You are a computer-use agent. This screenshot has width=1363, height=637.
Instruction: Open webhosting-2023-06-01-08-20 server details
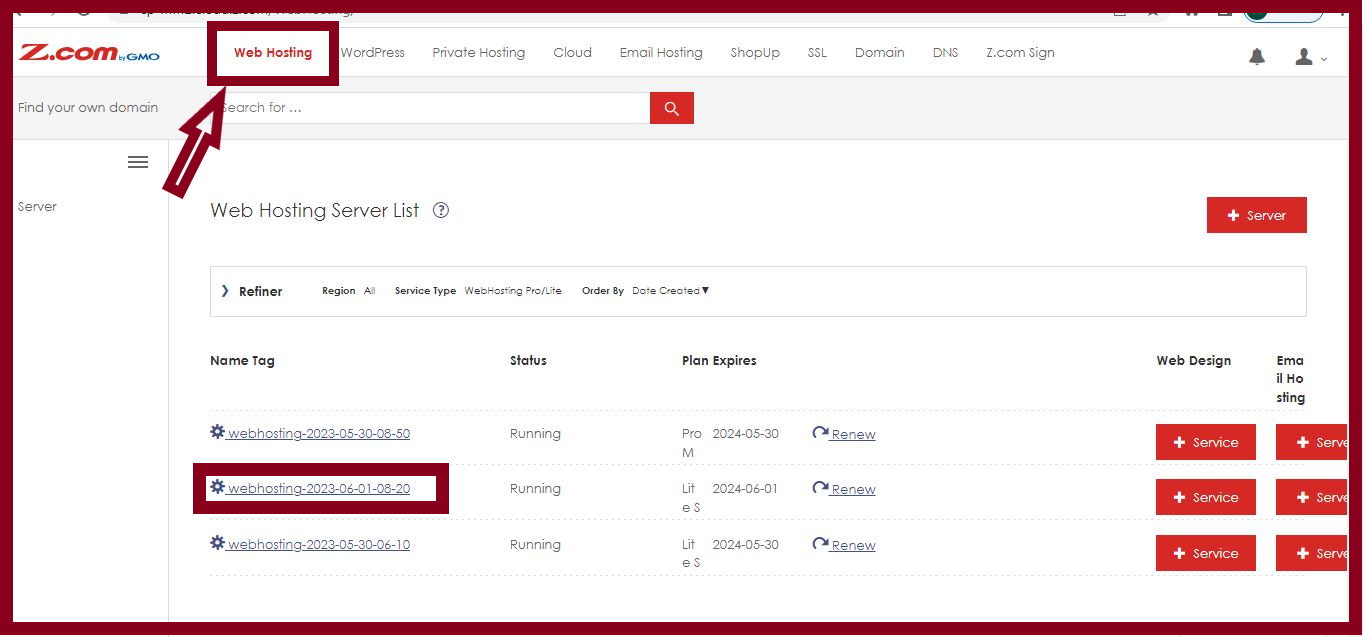320,487
